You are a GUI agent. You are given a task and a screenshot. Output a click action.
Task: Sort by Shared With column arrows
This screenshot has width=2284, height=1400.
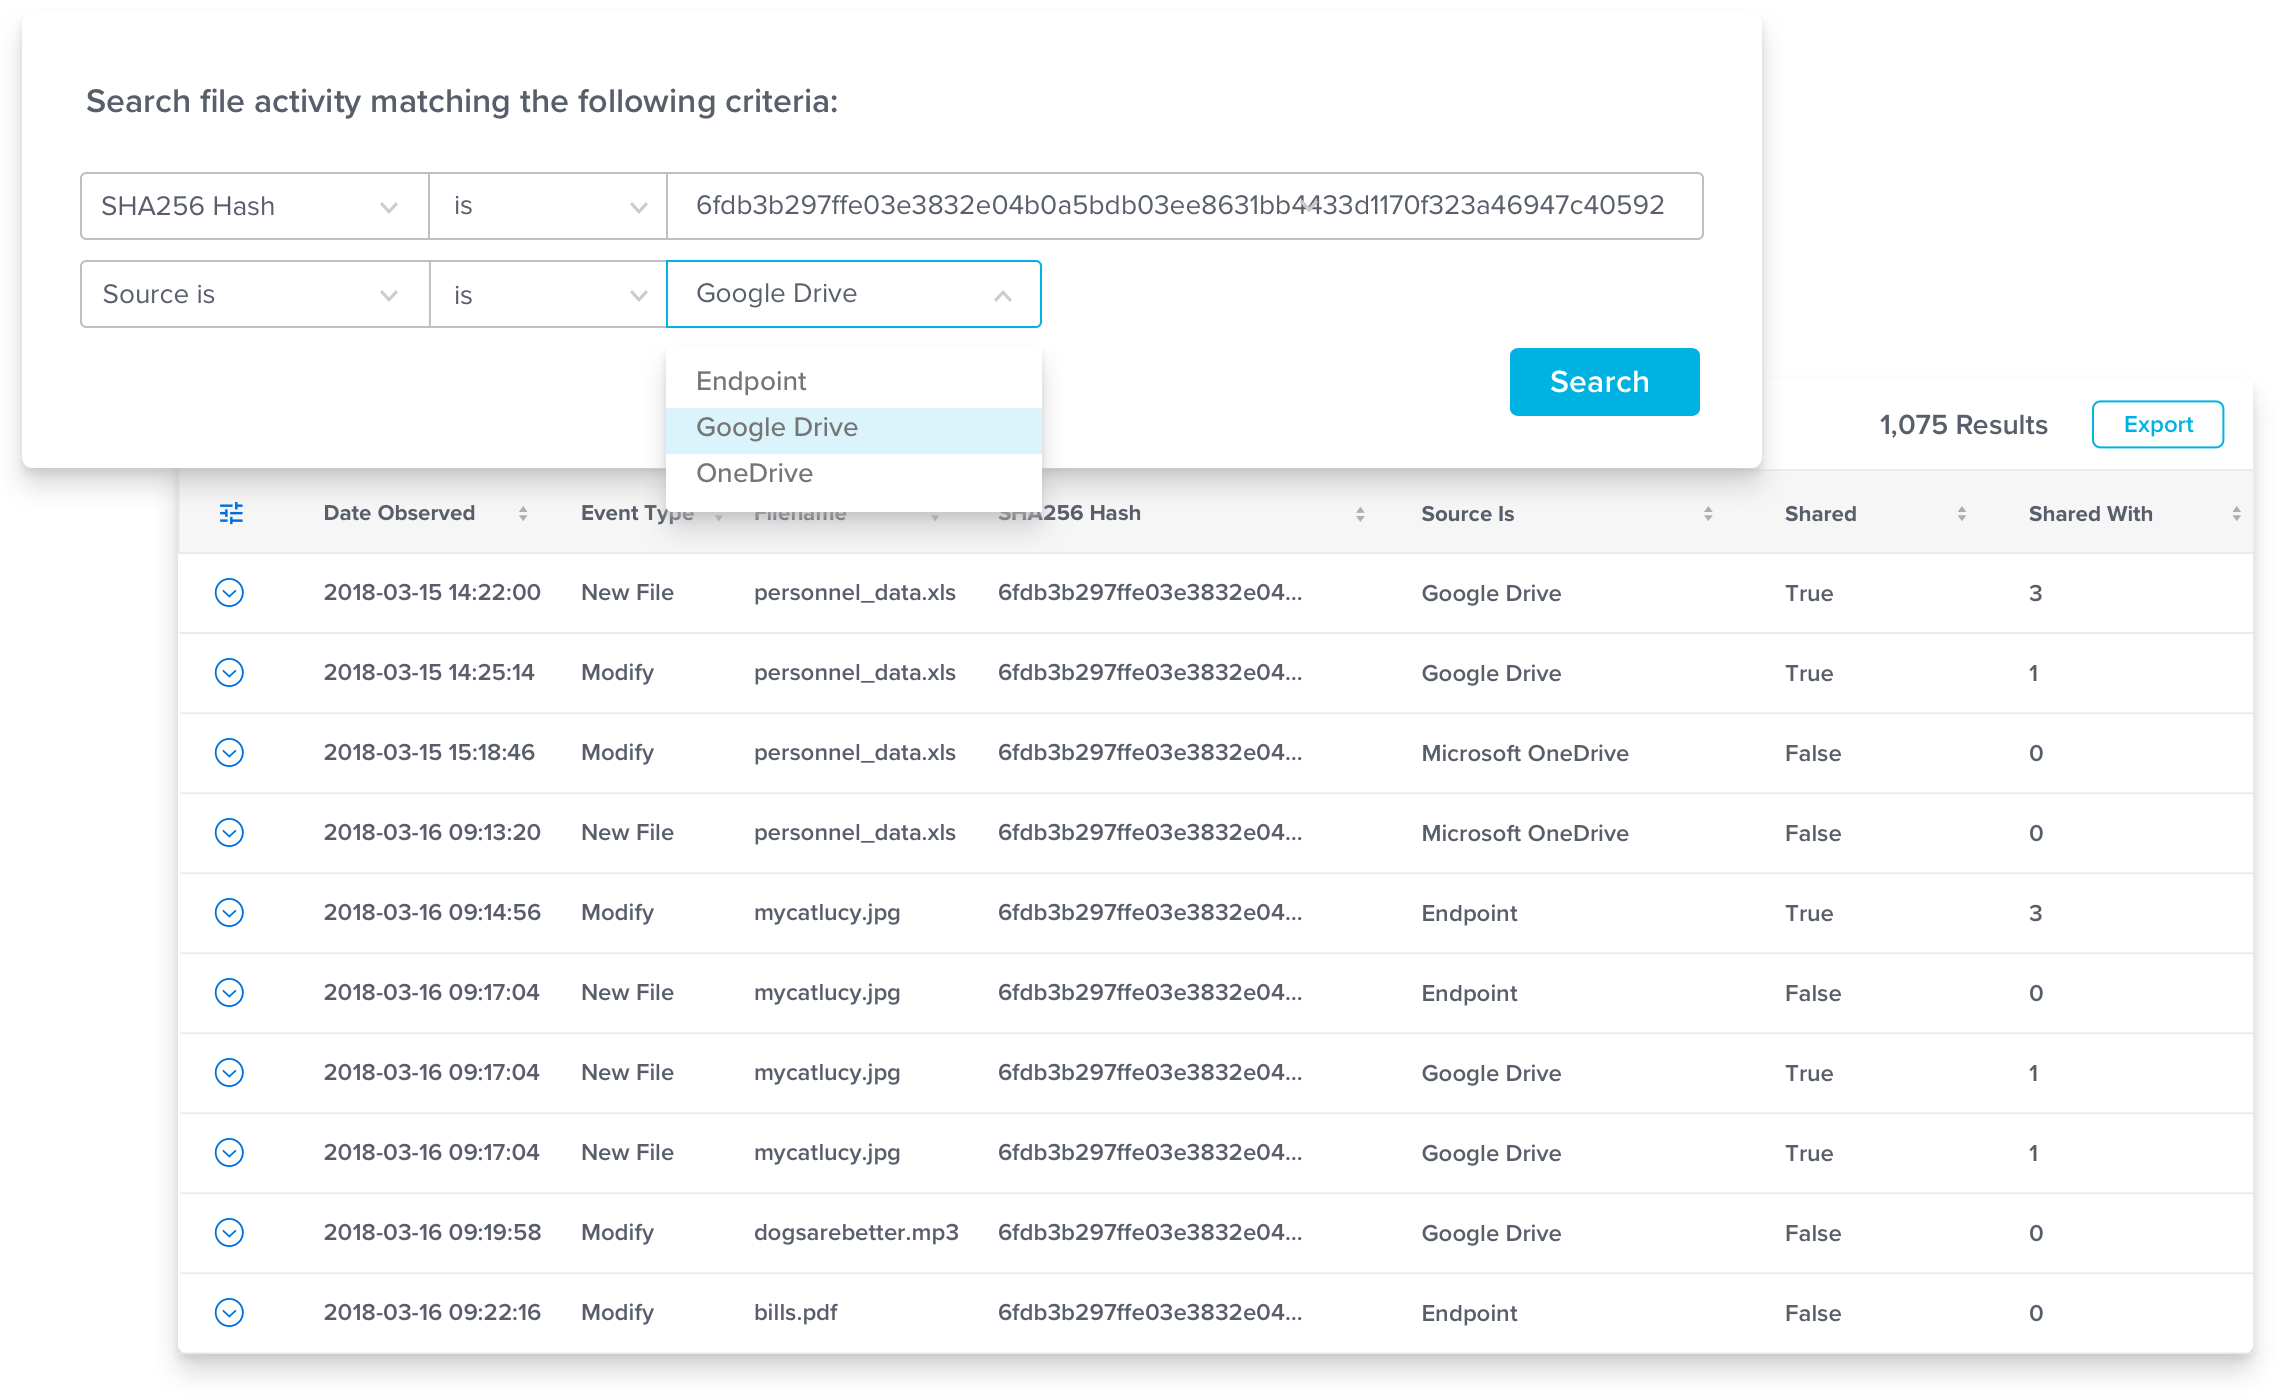point(2236,514)
